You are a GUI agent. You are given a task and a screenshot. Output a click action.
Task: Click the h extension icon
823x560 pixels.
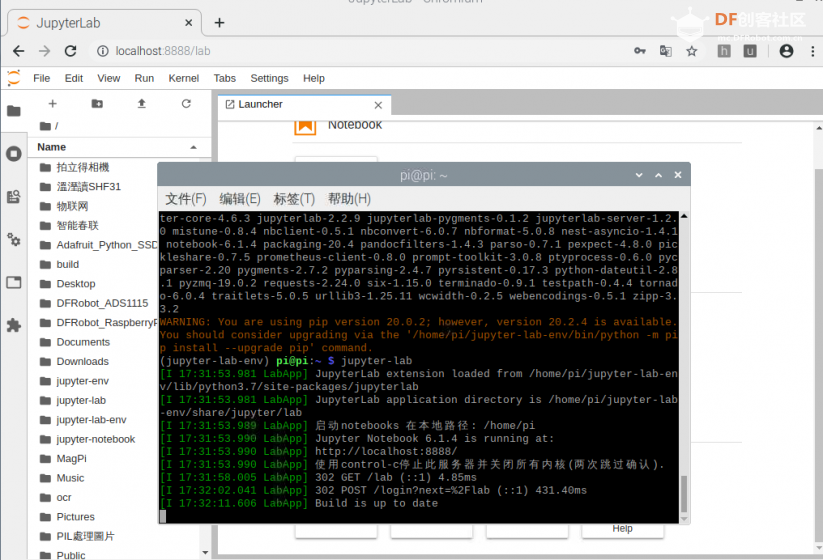(x=724, y=51)
